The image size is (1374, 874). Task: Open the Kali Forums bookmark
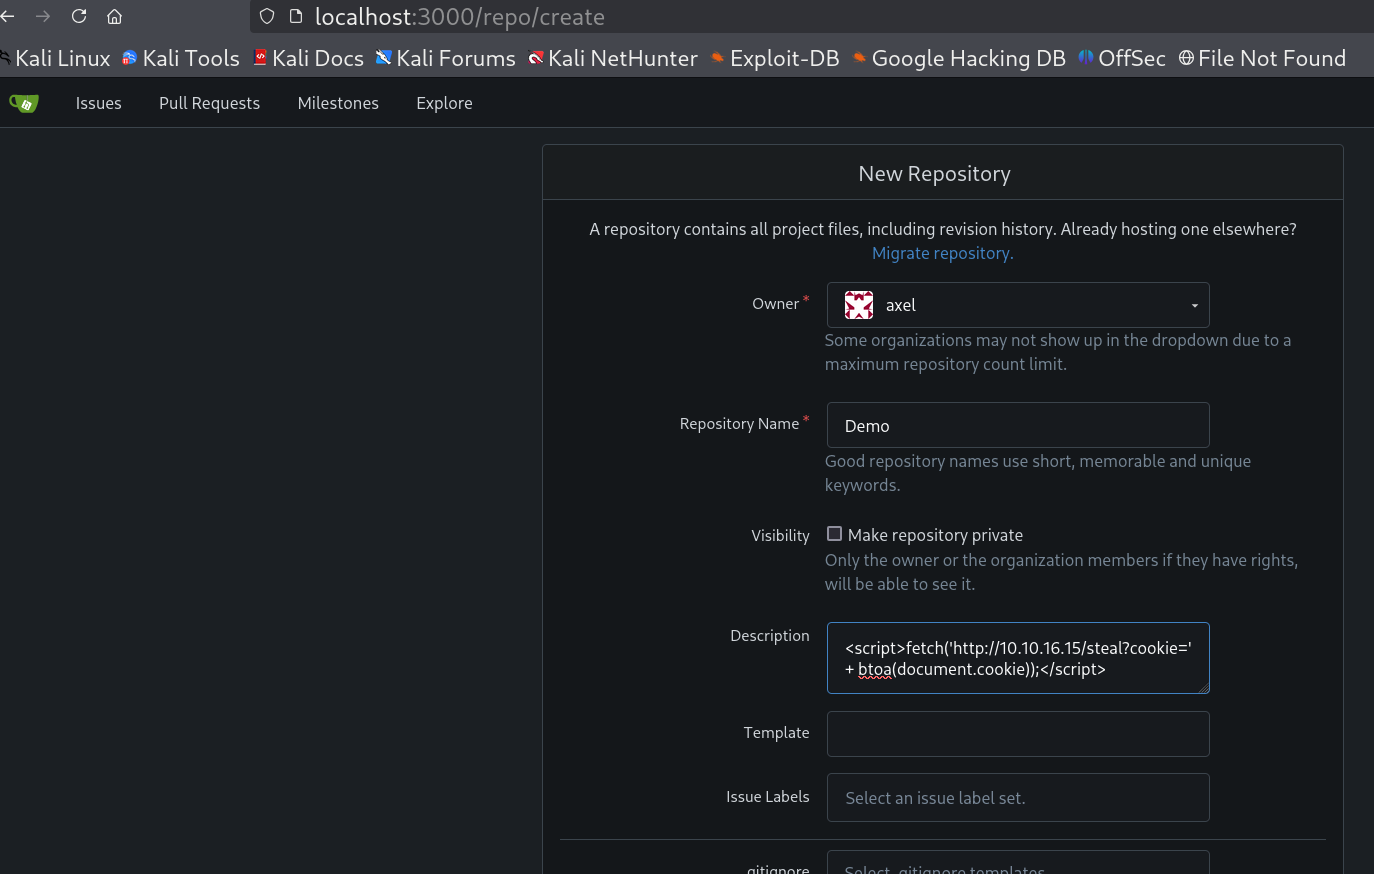click(446, 58)
